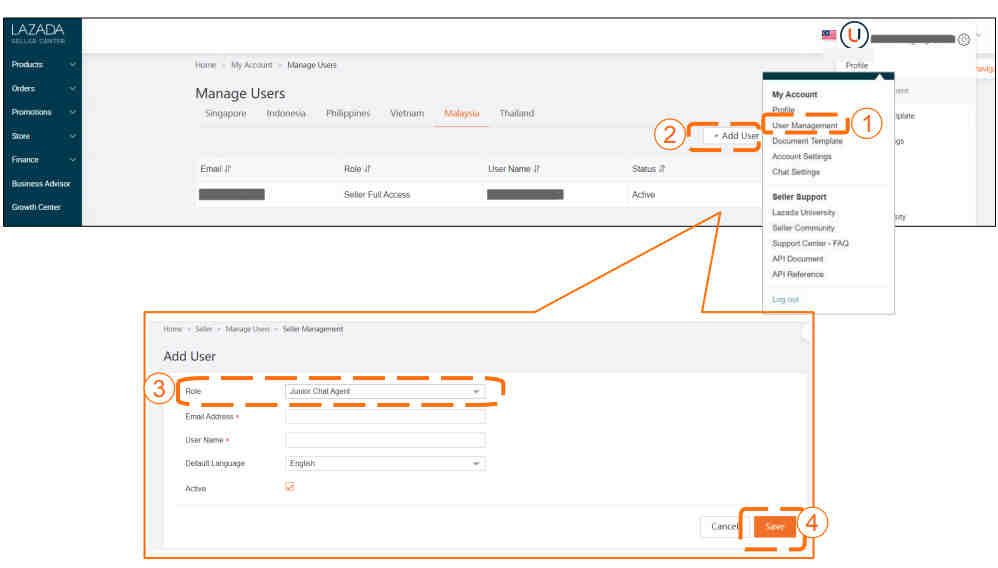
Task: Click the Add User button
Action: click(x=732, y=136)
